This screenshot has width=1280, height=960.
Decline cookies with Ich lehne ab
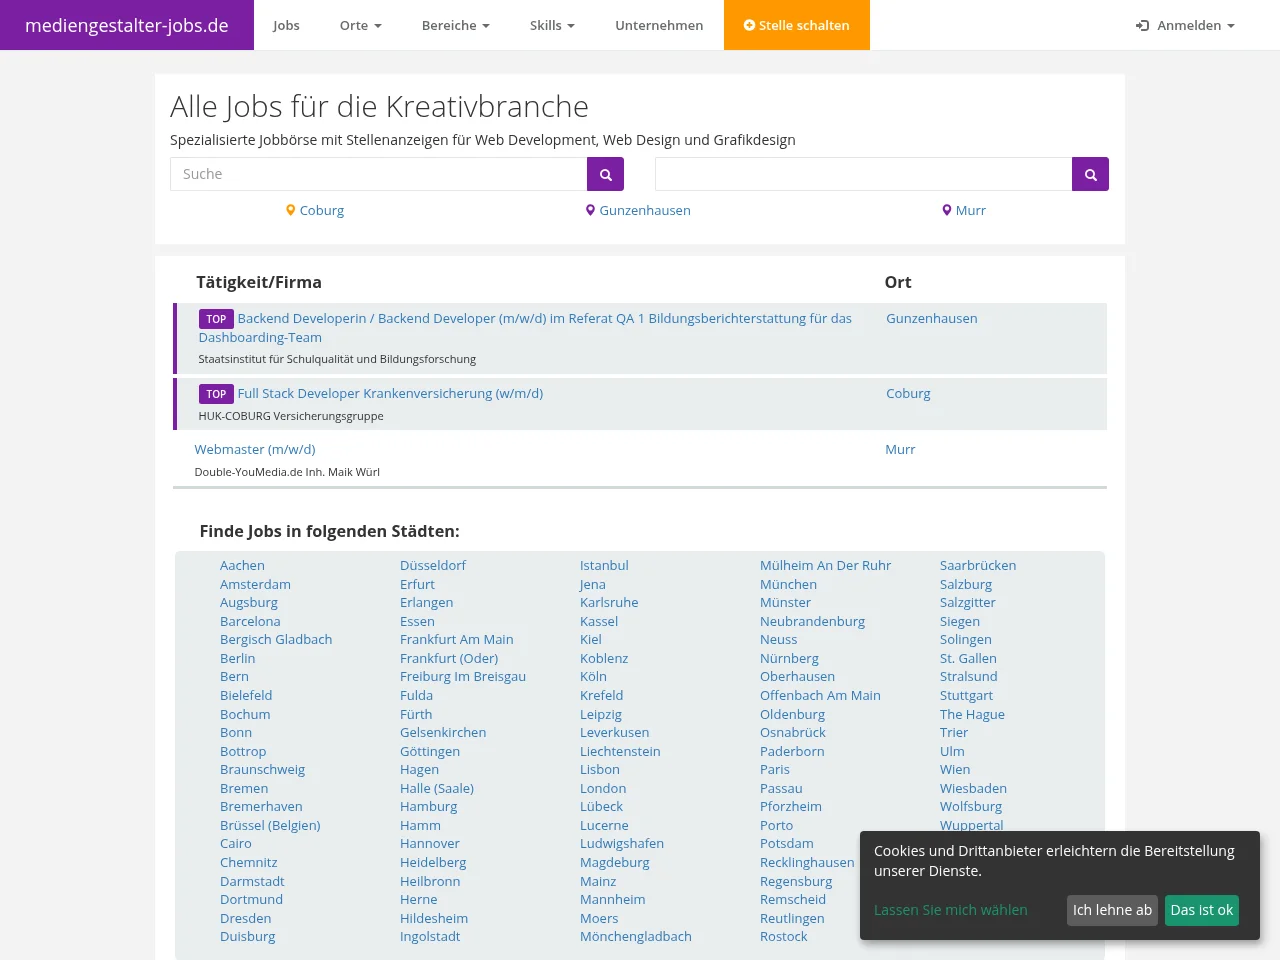point(1112,910)
